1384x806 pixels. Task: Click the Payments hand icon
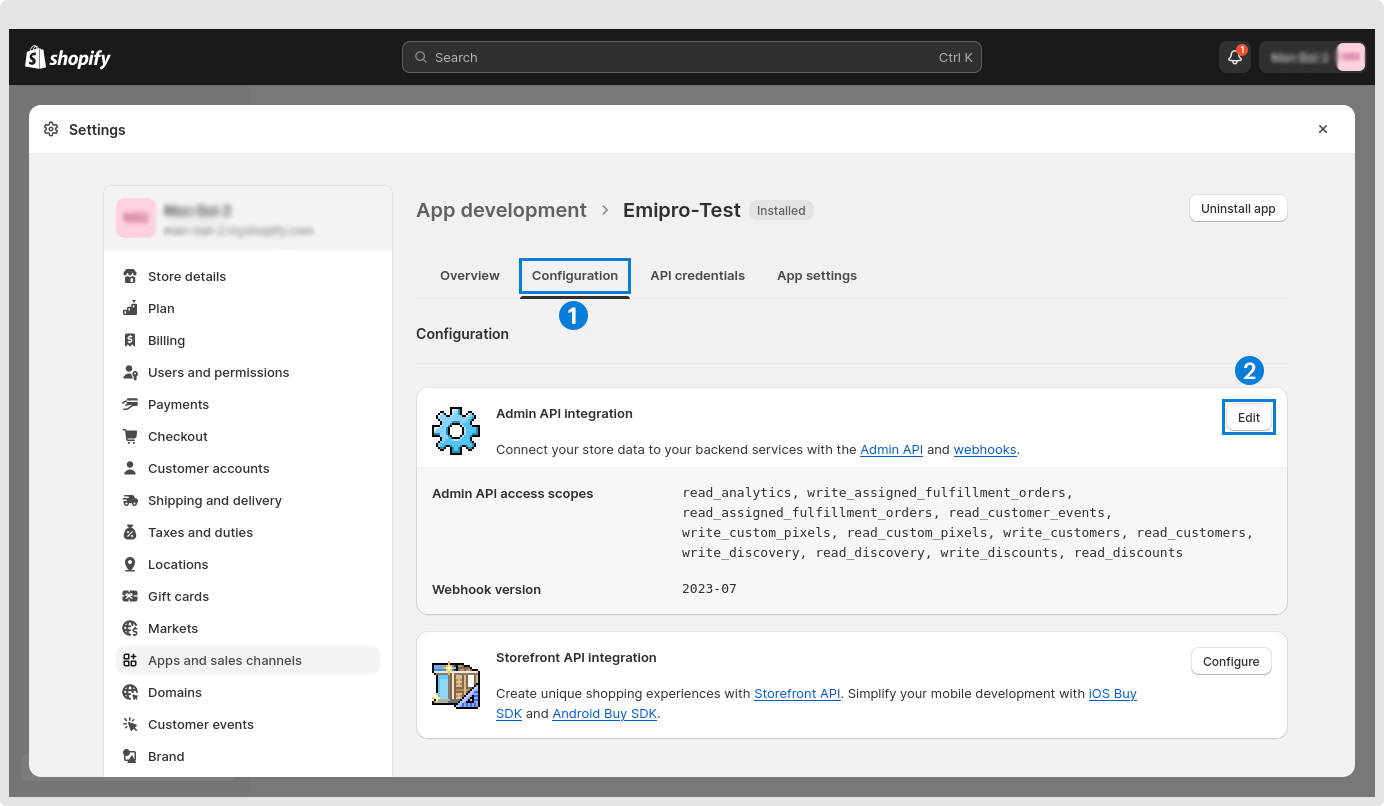coord(130,404)
